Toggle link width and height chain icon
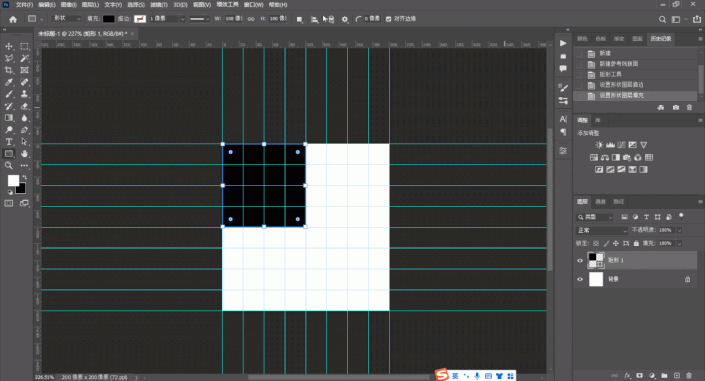The image size is (705, 381). click(x=251, y=19)
